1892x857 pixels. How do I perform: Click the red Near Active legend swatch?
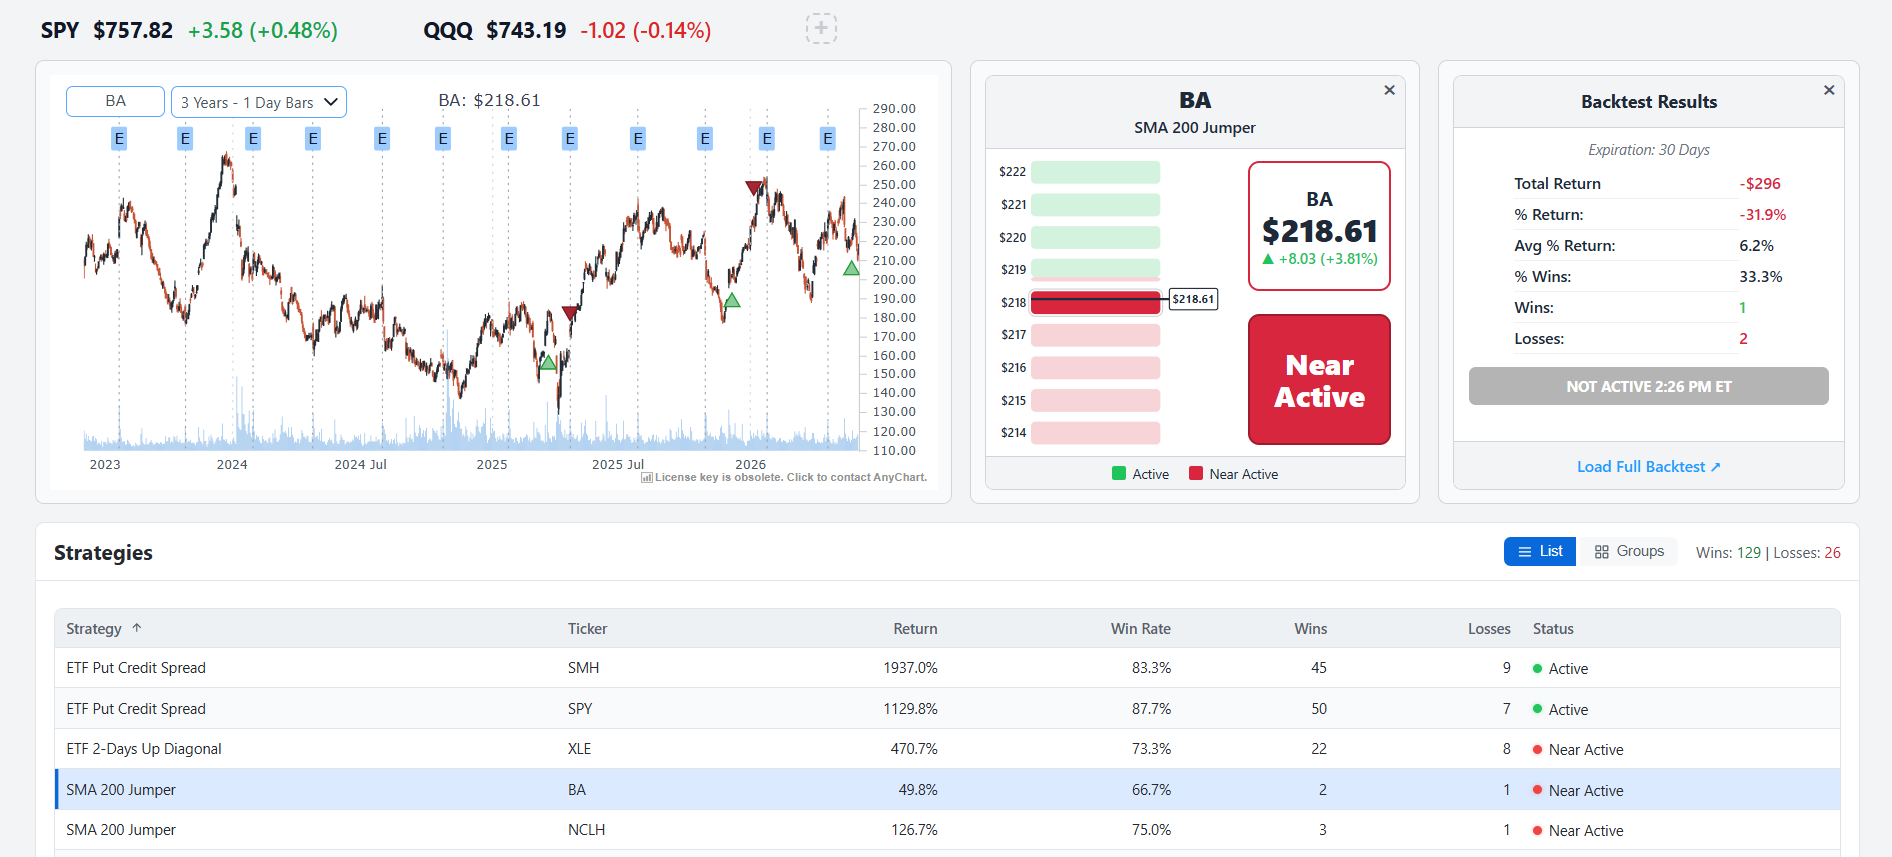pyautogui.click(x=1196, y=474)
